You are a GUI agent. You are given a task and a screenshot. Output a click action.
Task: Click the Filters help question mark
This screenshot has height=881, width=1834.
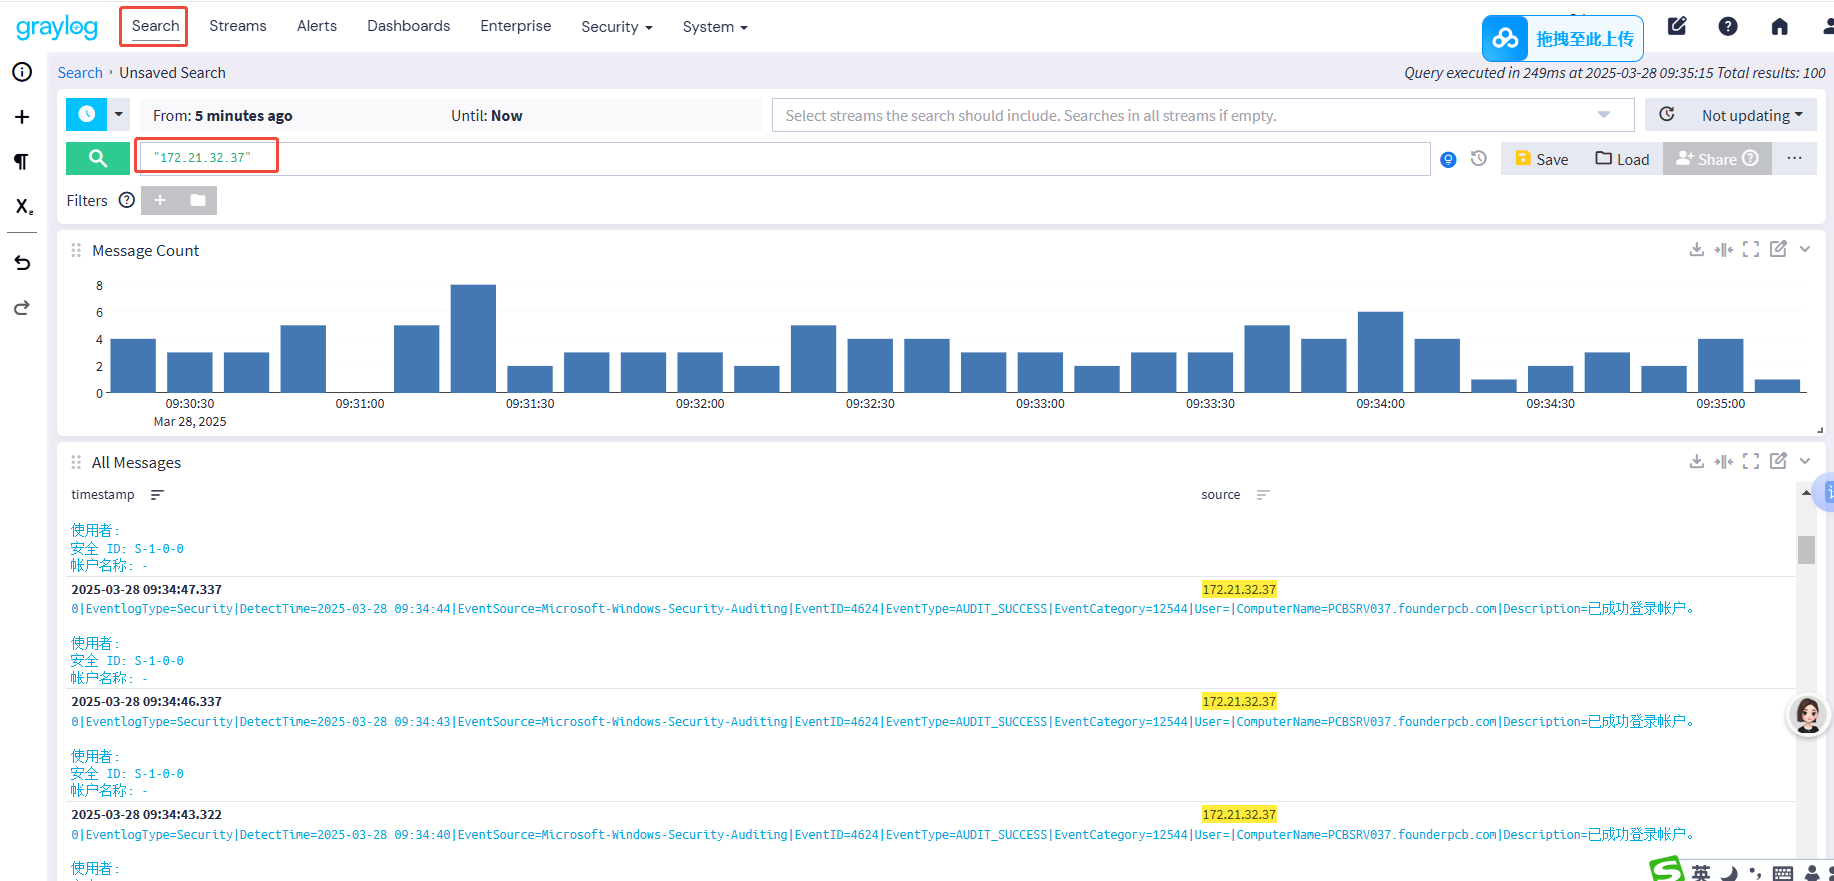[x=127, y=200]
